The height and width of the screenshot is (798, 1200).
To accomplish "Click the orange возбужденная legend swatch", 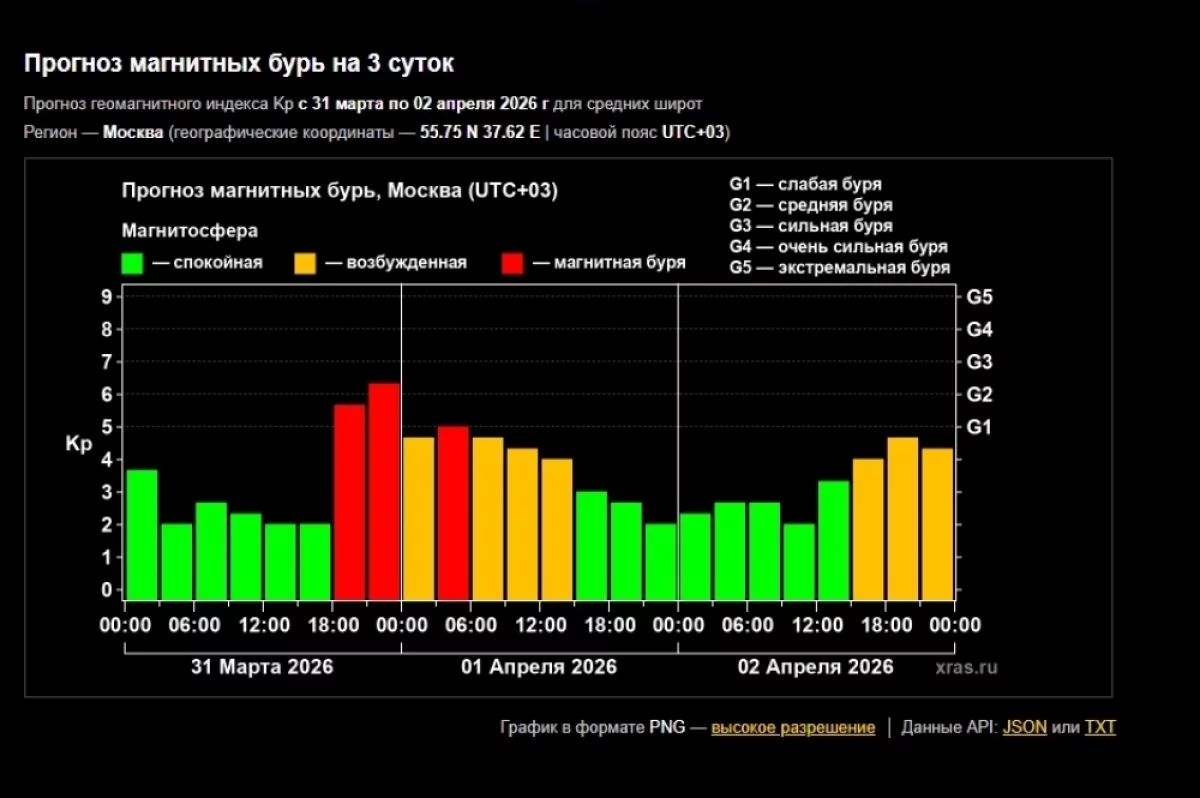I will pyautogui.click(x=305, y=263).
